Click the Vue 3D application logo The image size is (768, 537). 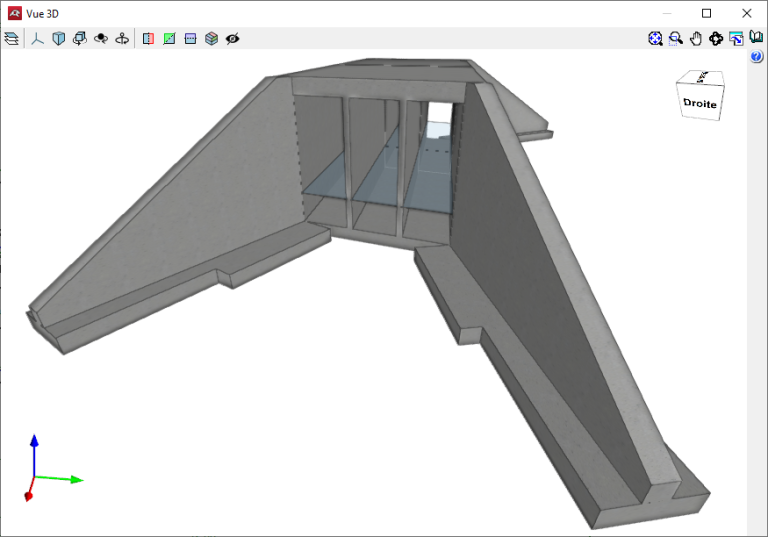pos(15,13)
